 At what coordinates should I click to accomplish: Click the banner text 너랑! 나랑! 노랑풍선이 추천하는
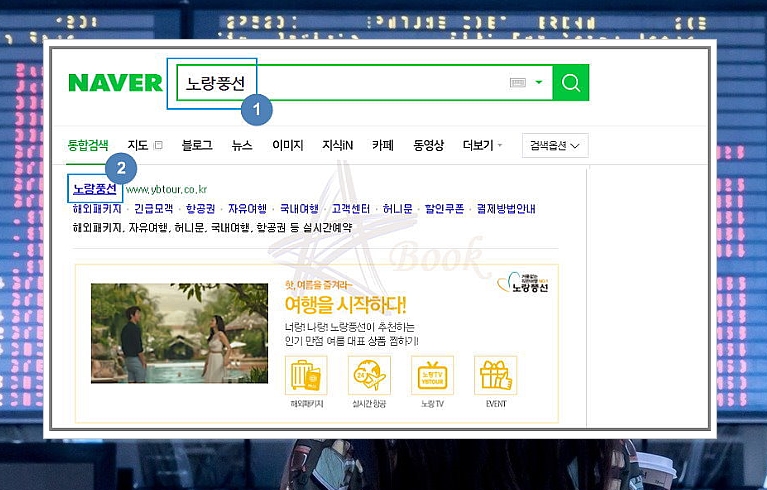click(349, 327)
